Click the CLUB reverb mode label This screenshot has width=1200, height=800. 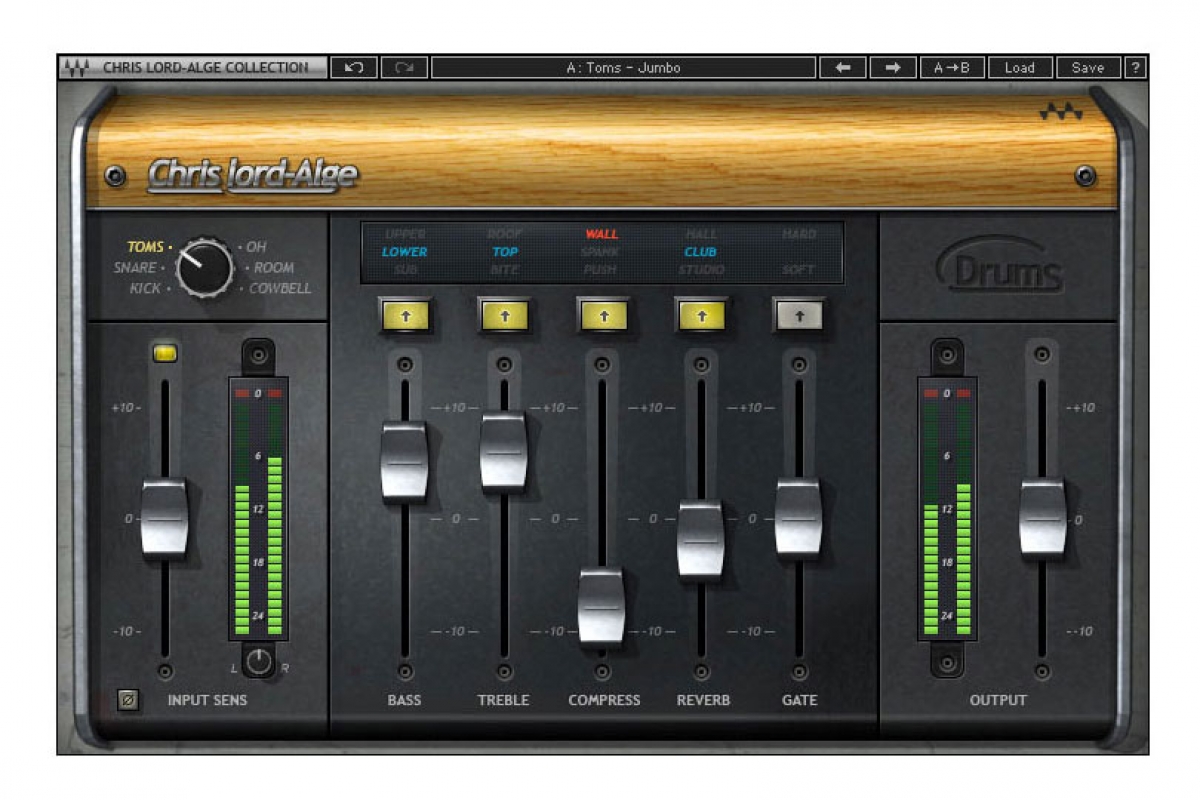tap(701, 252)
